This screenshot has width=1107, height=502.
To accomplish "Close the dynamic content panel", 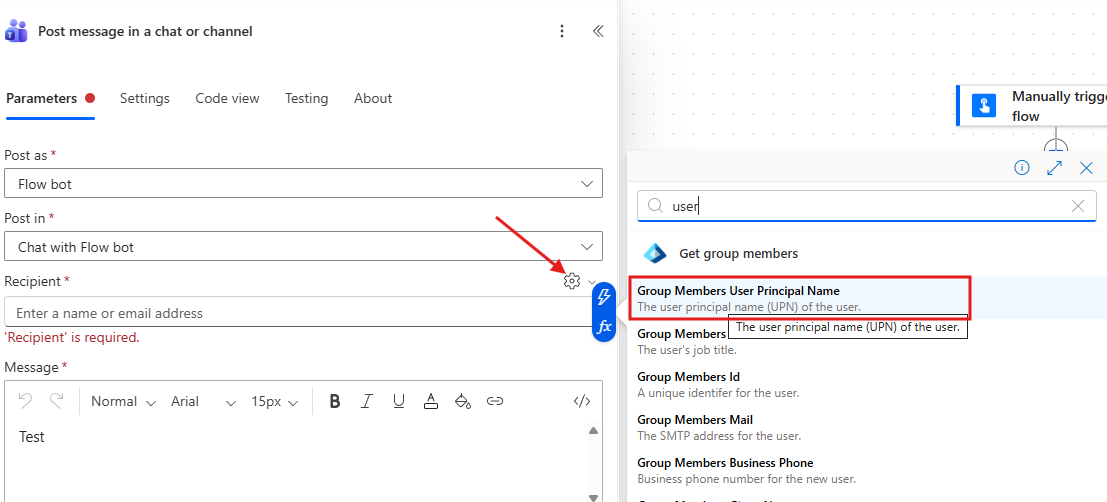I will click(1087, 168).
